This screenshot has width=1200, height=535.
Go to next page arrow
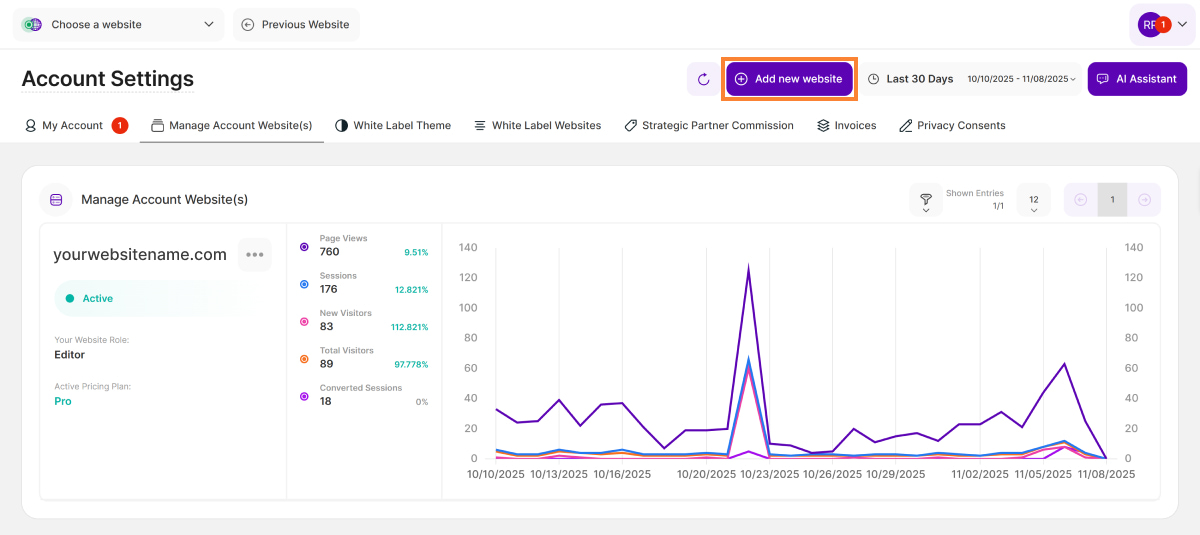point(1144,200)
